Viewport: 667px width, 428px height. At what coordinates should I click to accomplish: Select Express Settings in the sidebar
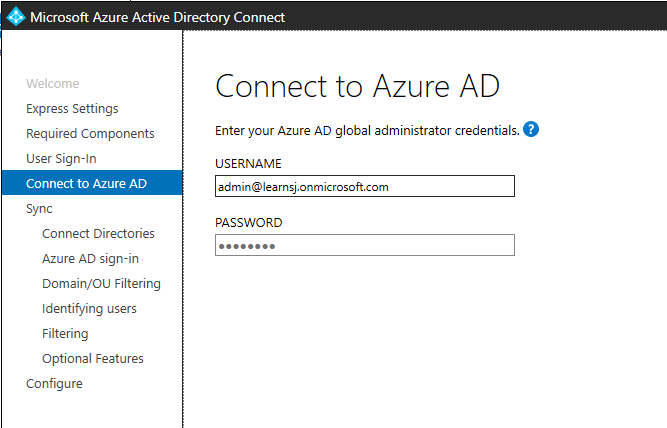[x=72, y=109]
